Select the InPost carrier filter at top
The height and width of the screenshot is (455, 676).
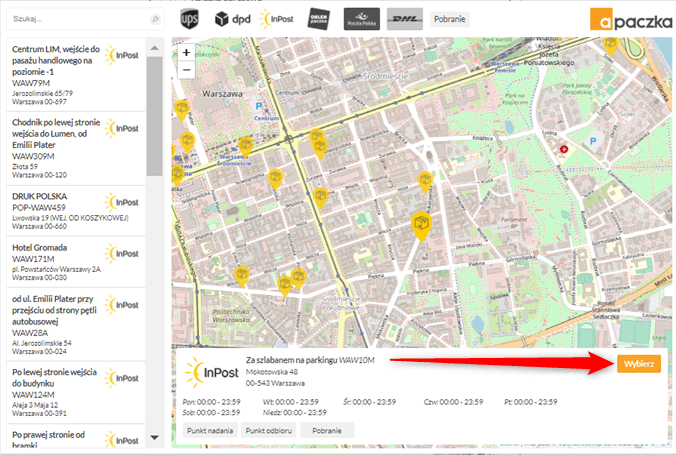point(276,18)
